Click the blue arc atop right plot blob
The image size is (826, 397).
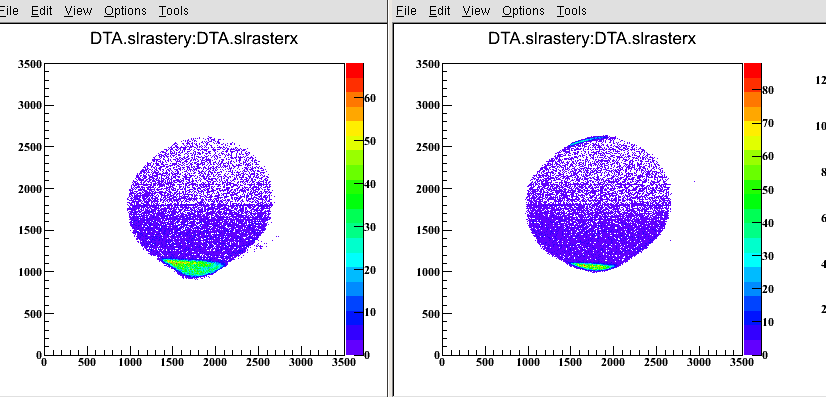point(589,140)
